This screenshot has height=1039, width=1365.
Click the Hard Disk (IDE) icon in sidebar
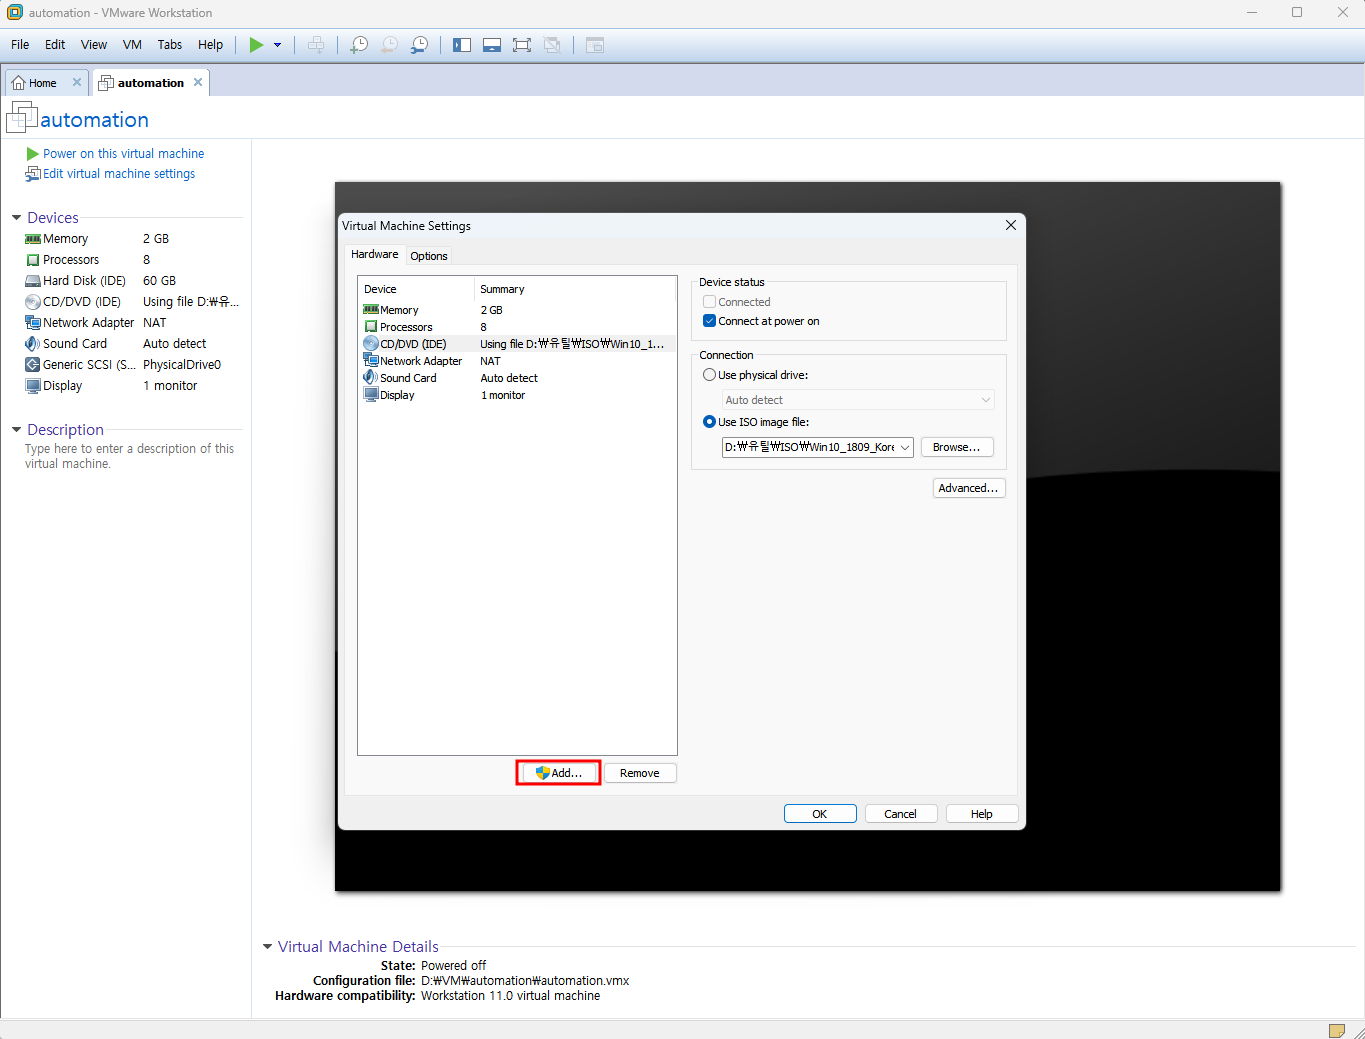tap(33, 281)
